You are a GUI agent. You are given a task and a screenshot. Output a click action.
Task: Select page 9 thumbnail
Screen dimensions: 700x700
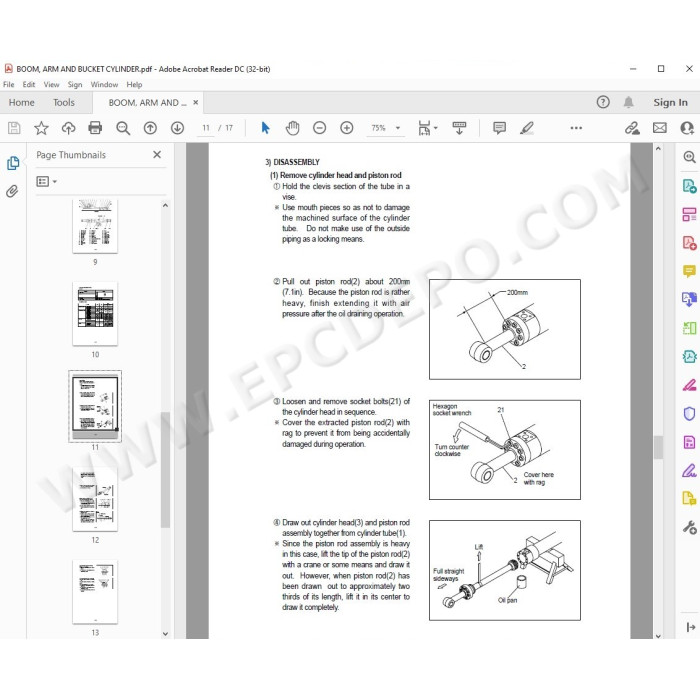95,226
